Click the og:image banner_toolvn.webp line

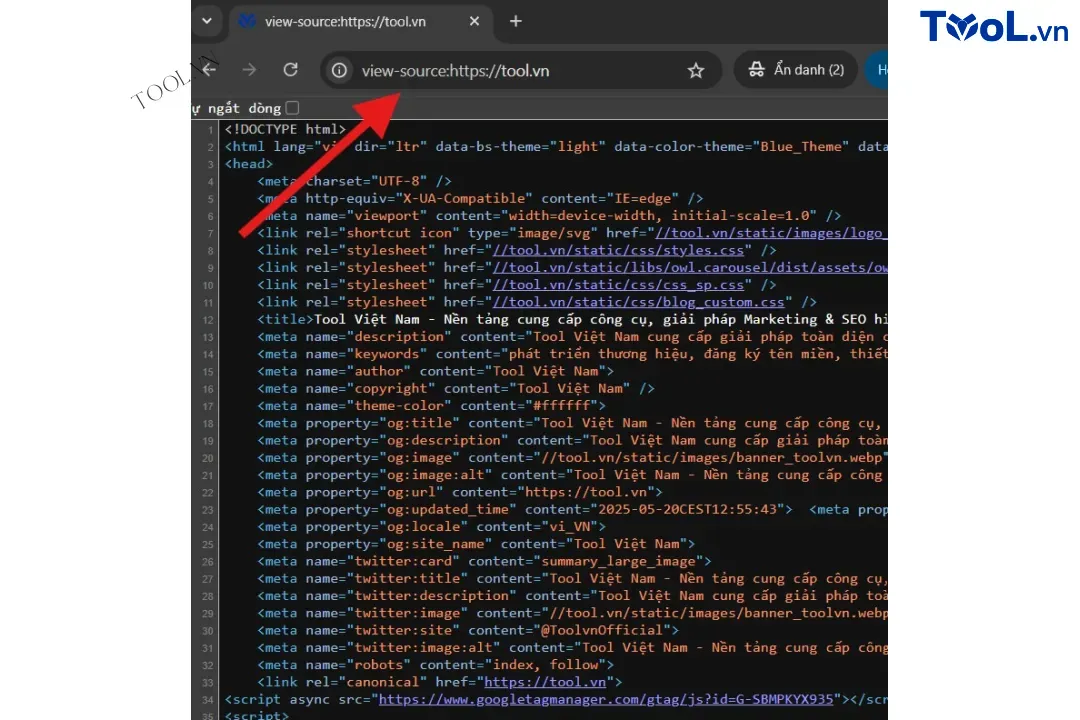572,457
